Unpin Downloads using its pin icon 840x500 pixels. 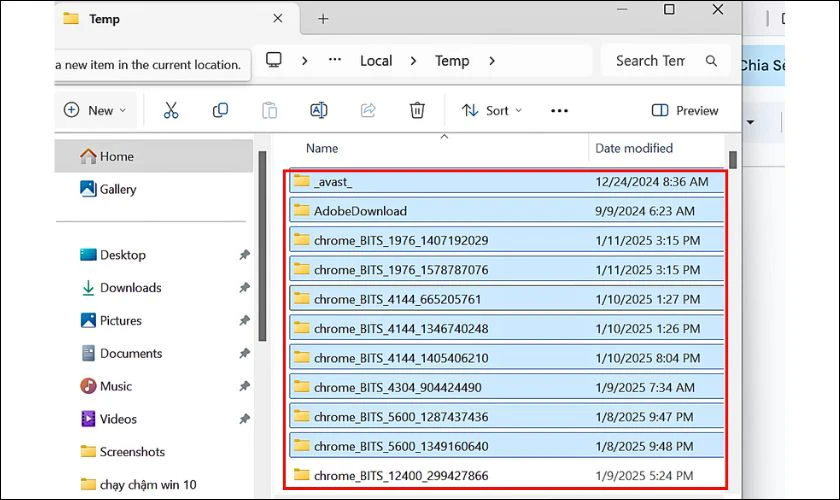click(x=244, y=288)
